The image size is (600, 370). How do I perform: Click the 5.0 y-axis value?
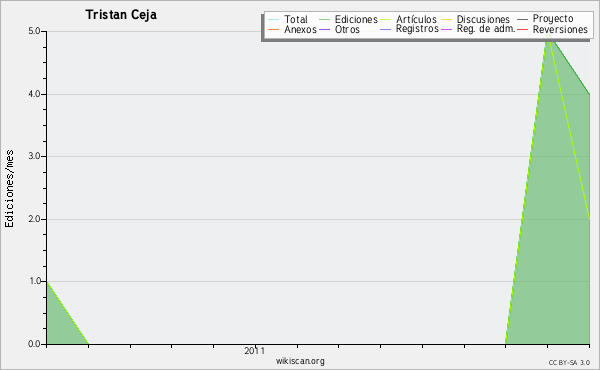pos(34,31)
